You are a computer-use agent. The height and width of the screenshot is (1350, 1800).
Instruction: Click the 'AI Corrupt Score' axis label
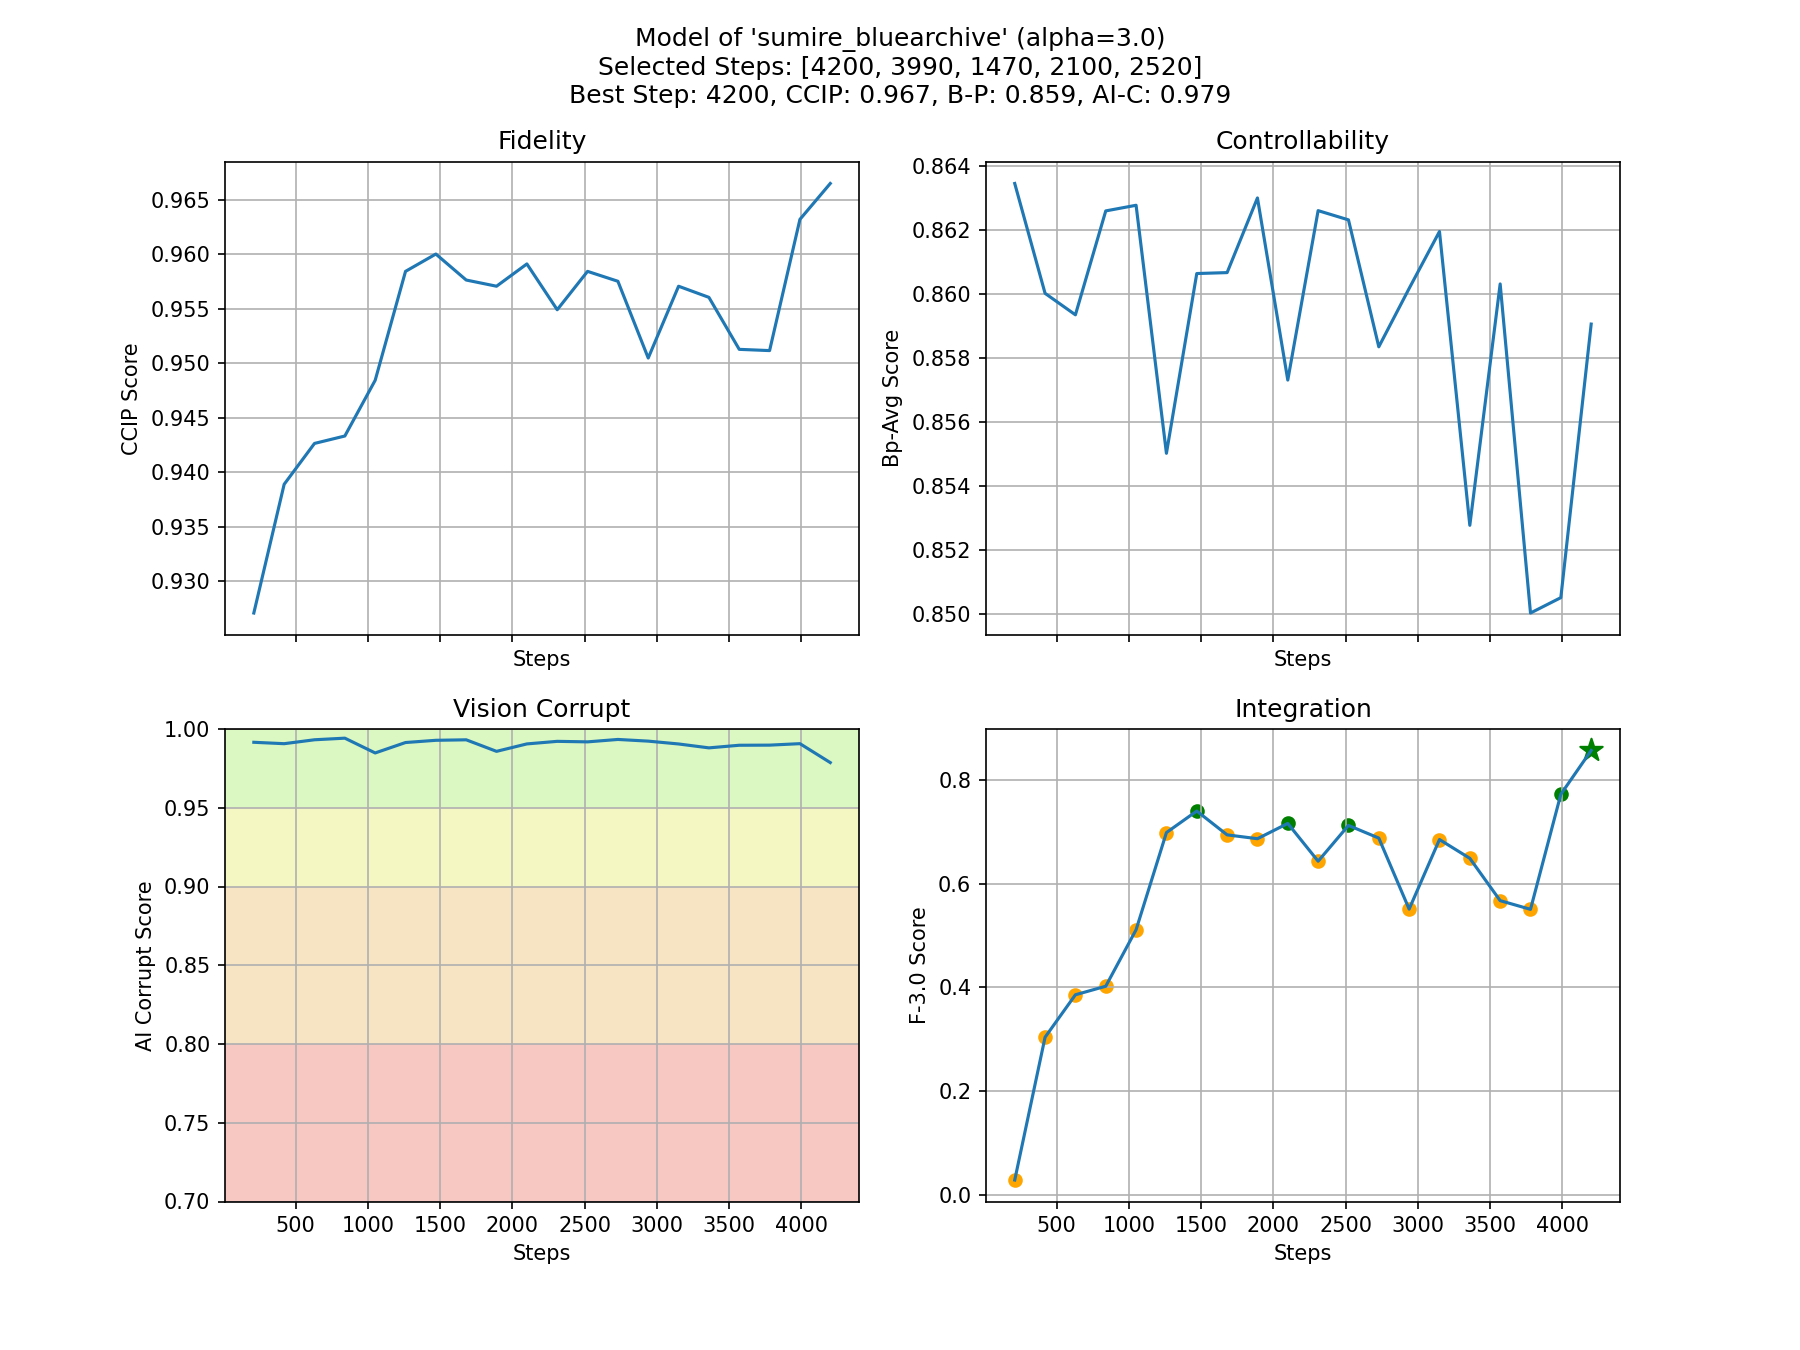pos(144,966)
